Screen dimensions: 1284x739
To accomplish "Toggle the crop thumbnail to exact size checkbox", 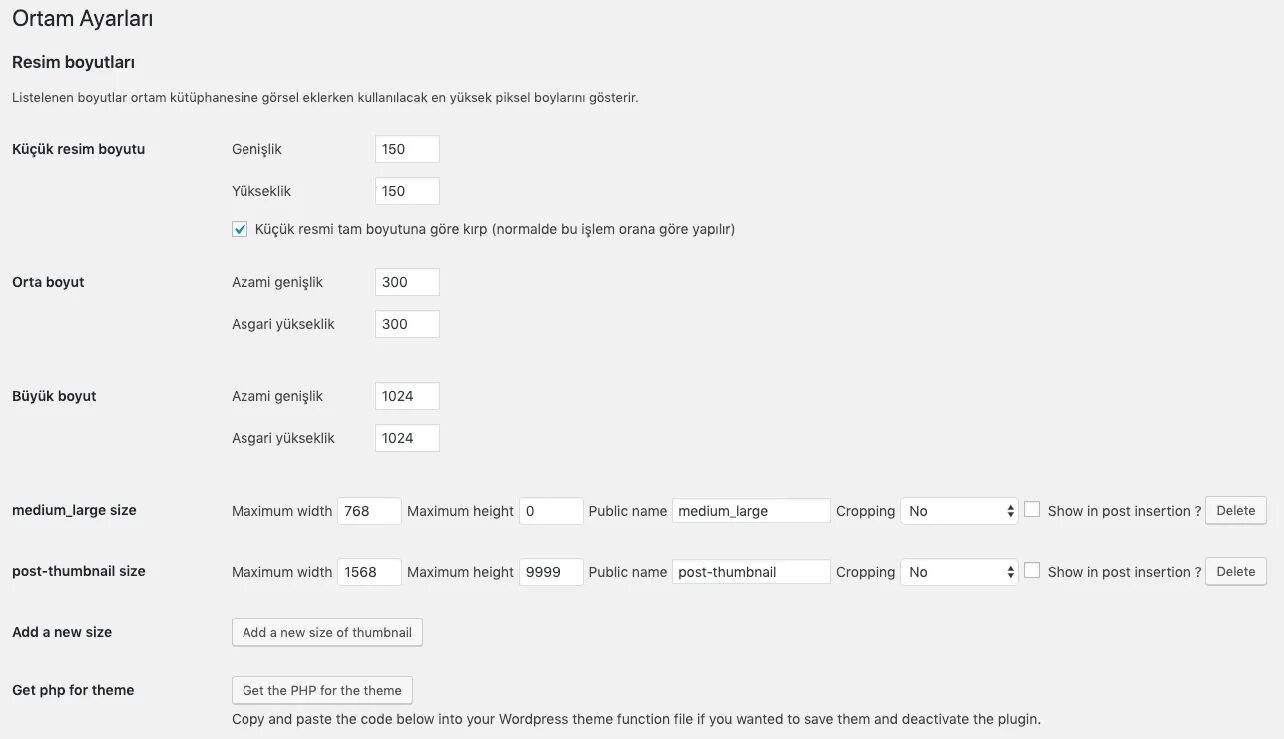I will [x=240, y=229].
